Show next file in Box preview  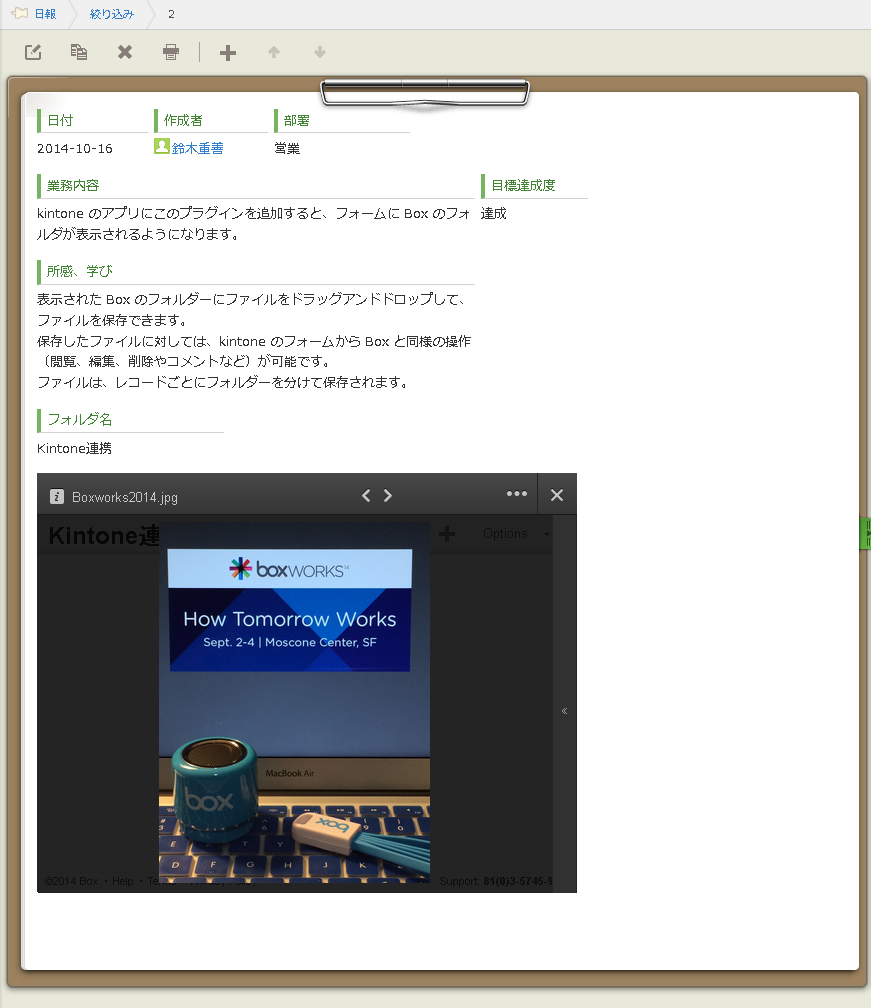pyautogui.click(x=388, y=495)
